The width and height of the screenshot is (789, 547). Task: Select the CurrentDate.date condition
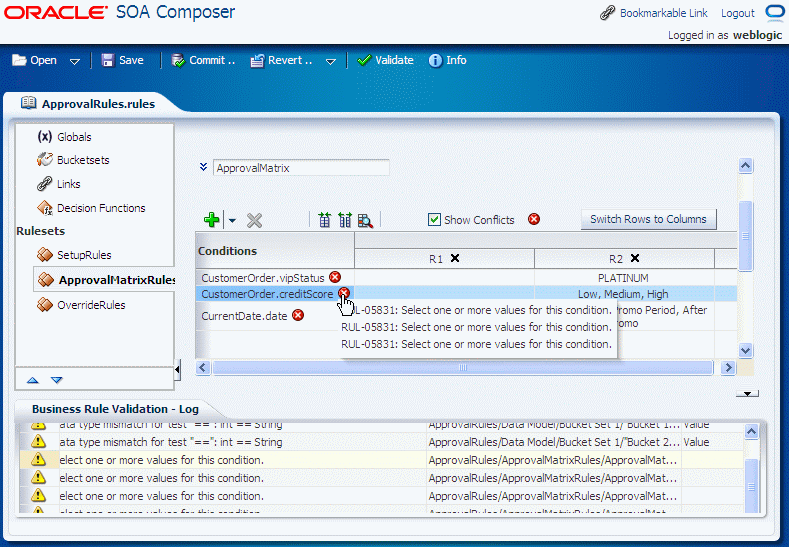tap(244, 316)
